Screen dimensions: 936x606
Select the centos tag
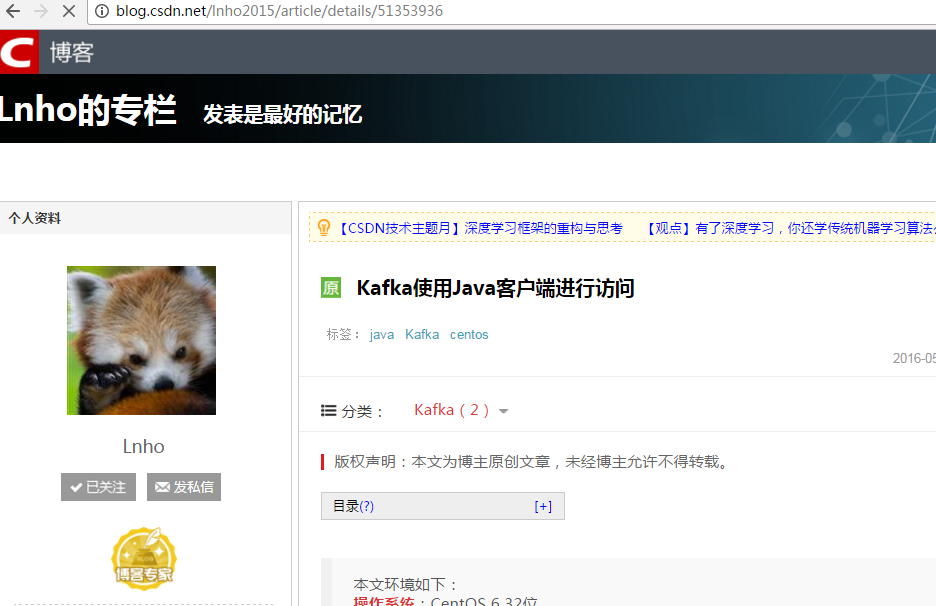click(x=469, y=334)
